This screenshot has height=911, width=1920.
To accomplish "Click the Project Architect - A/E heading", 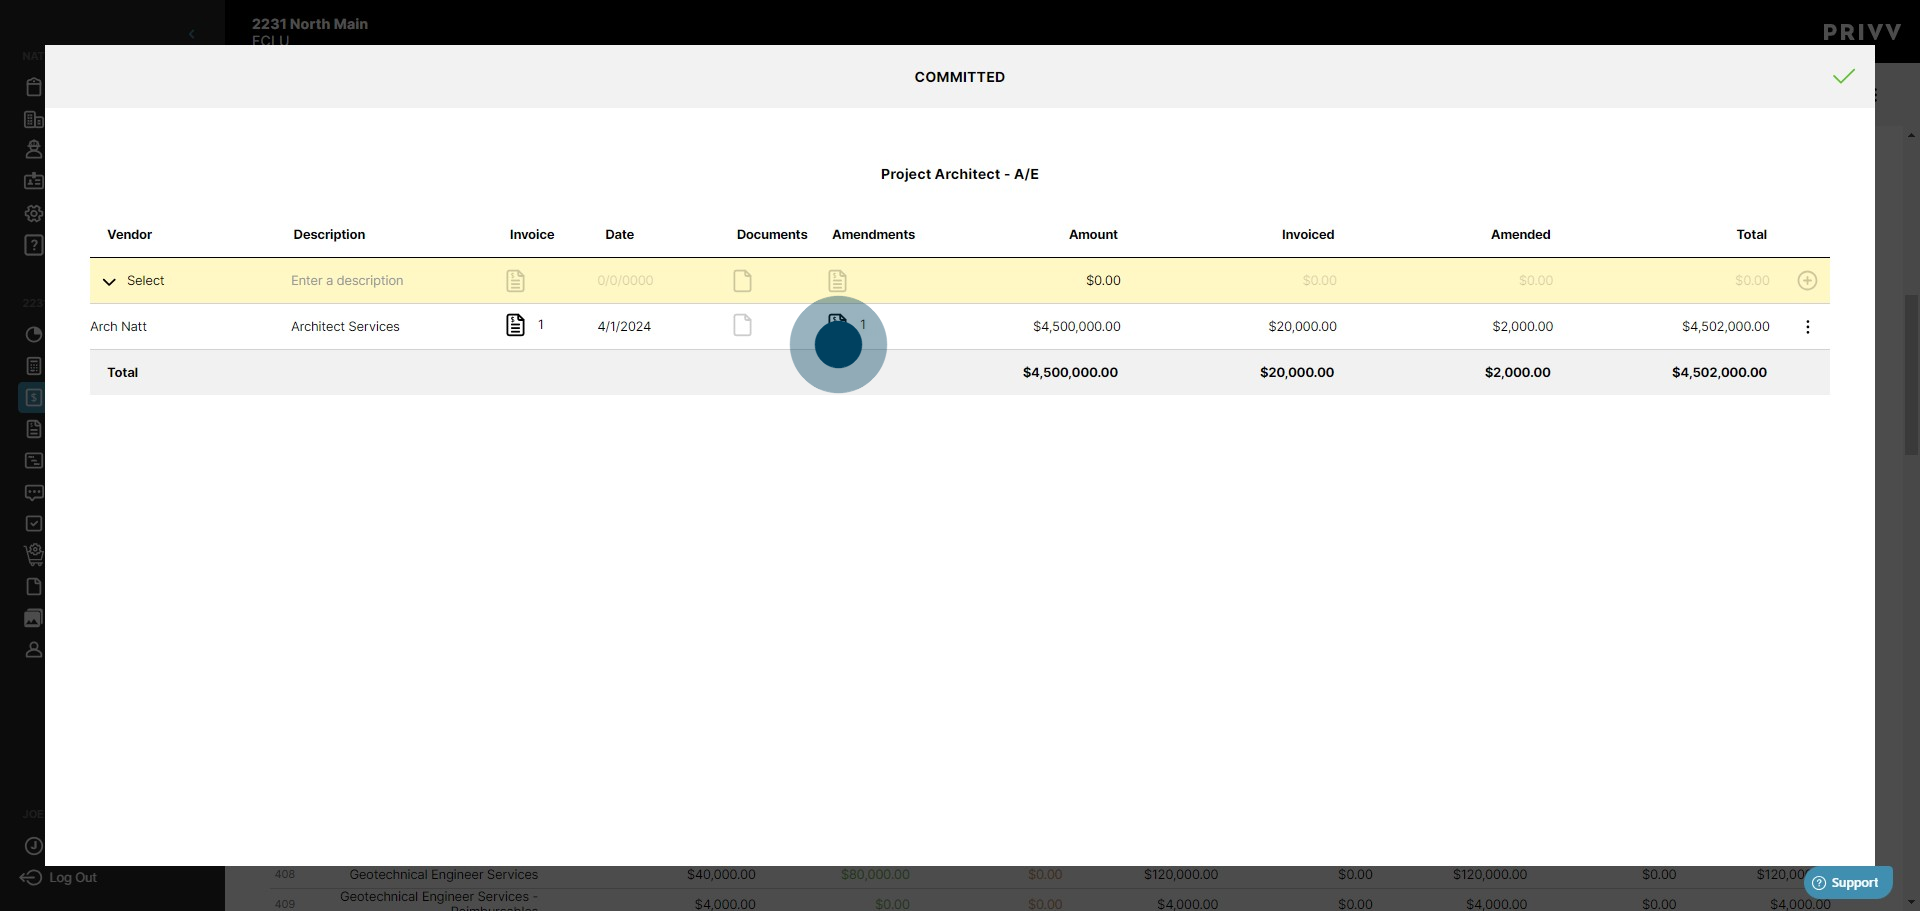I will pyautogui.click(x=959, y=174).
